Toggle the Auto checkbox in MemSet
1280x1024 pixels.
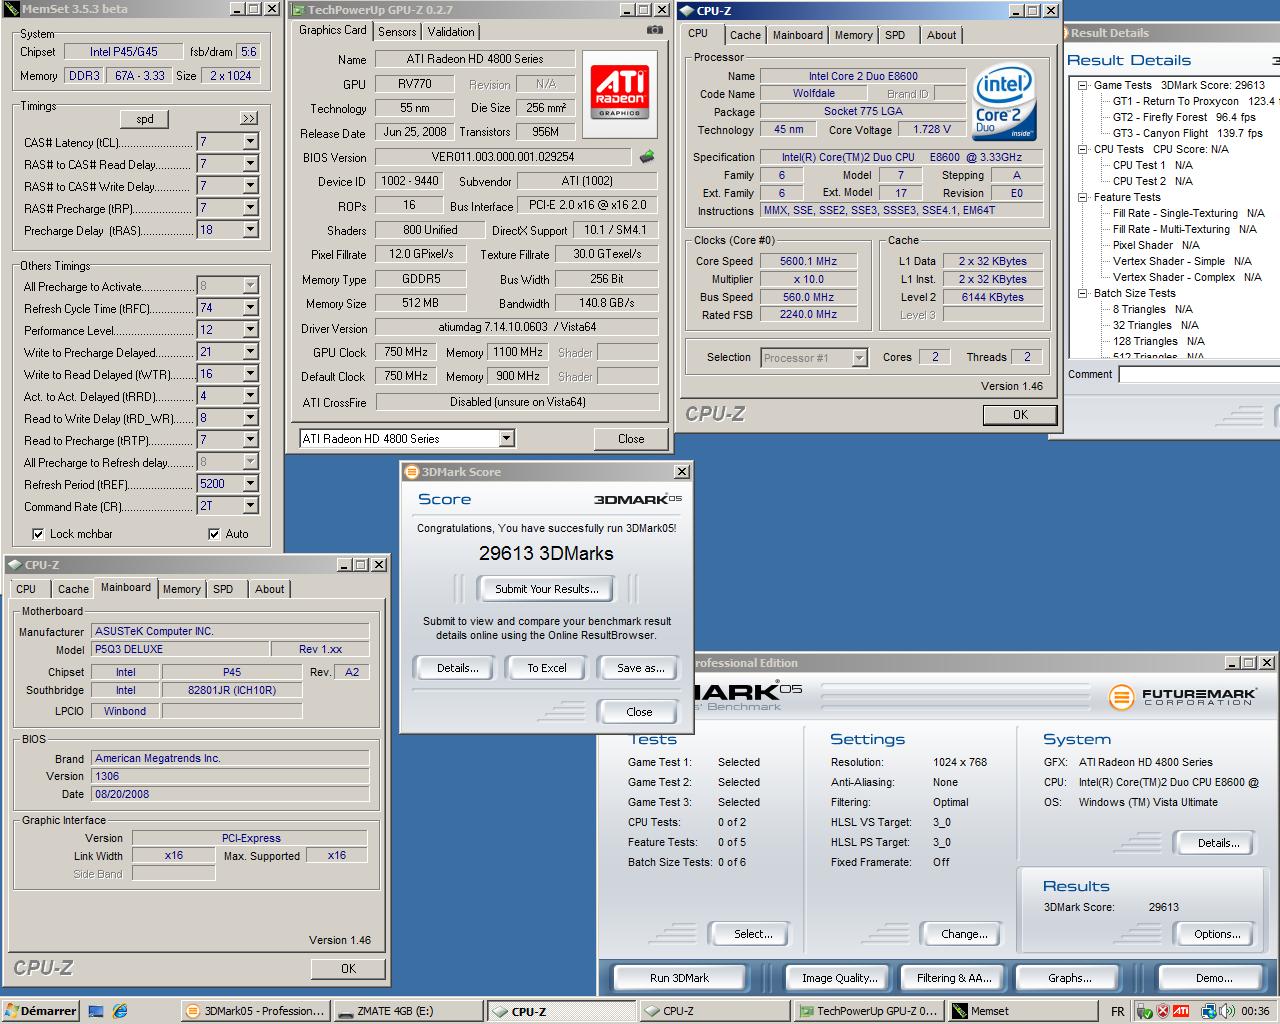click(213, 534)
